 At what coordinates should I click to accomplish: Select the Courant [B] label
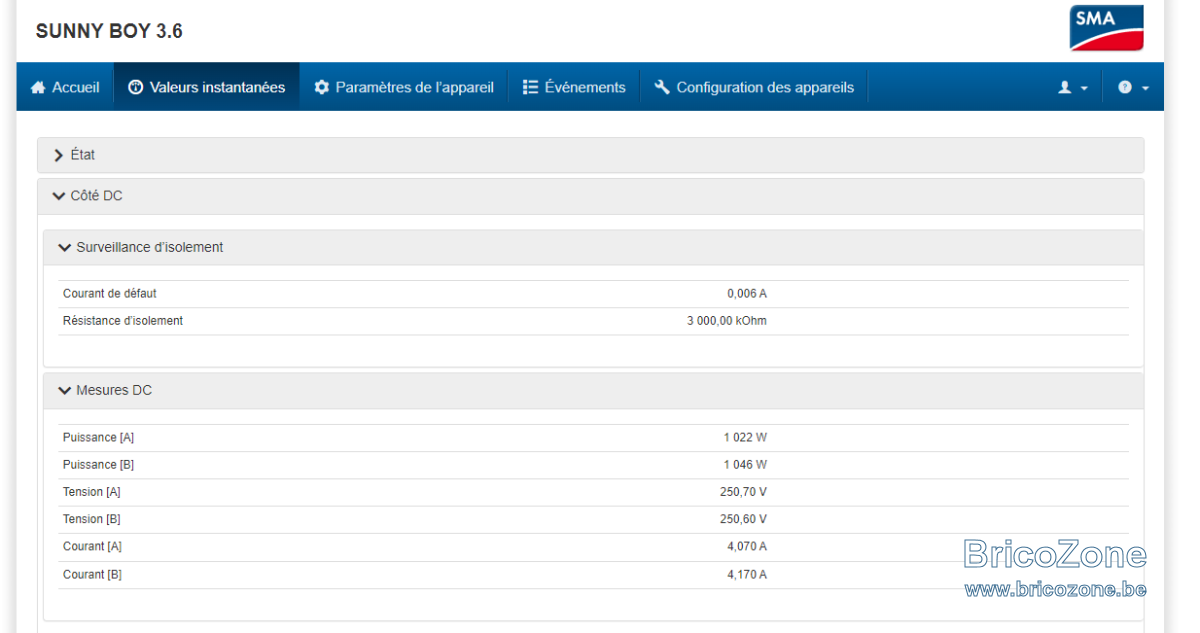(93, 575)
